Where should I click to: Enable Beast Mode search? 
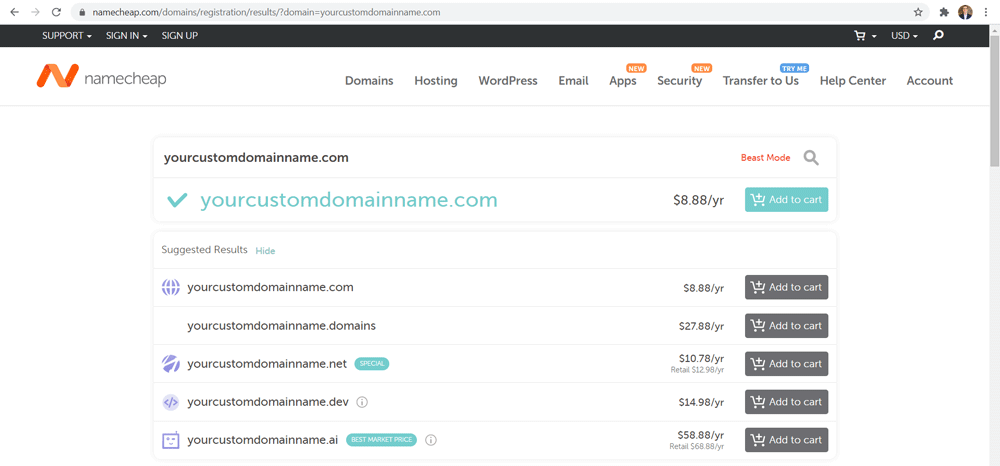point(765,157)
